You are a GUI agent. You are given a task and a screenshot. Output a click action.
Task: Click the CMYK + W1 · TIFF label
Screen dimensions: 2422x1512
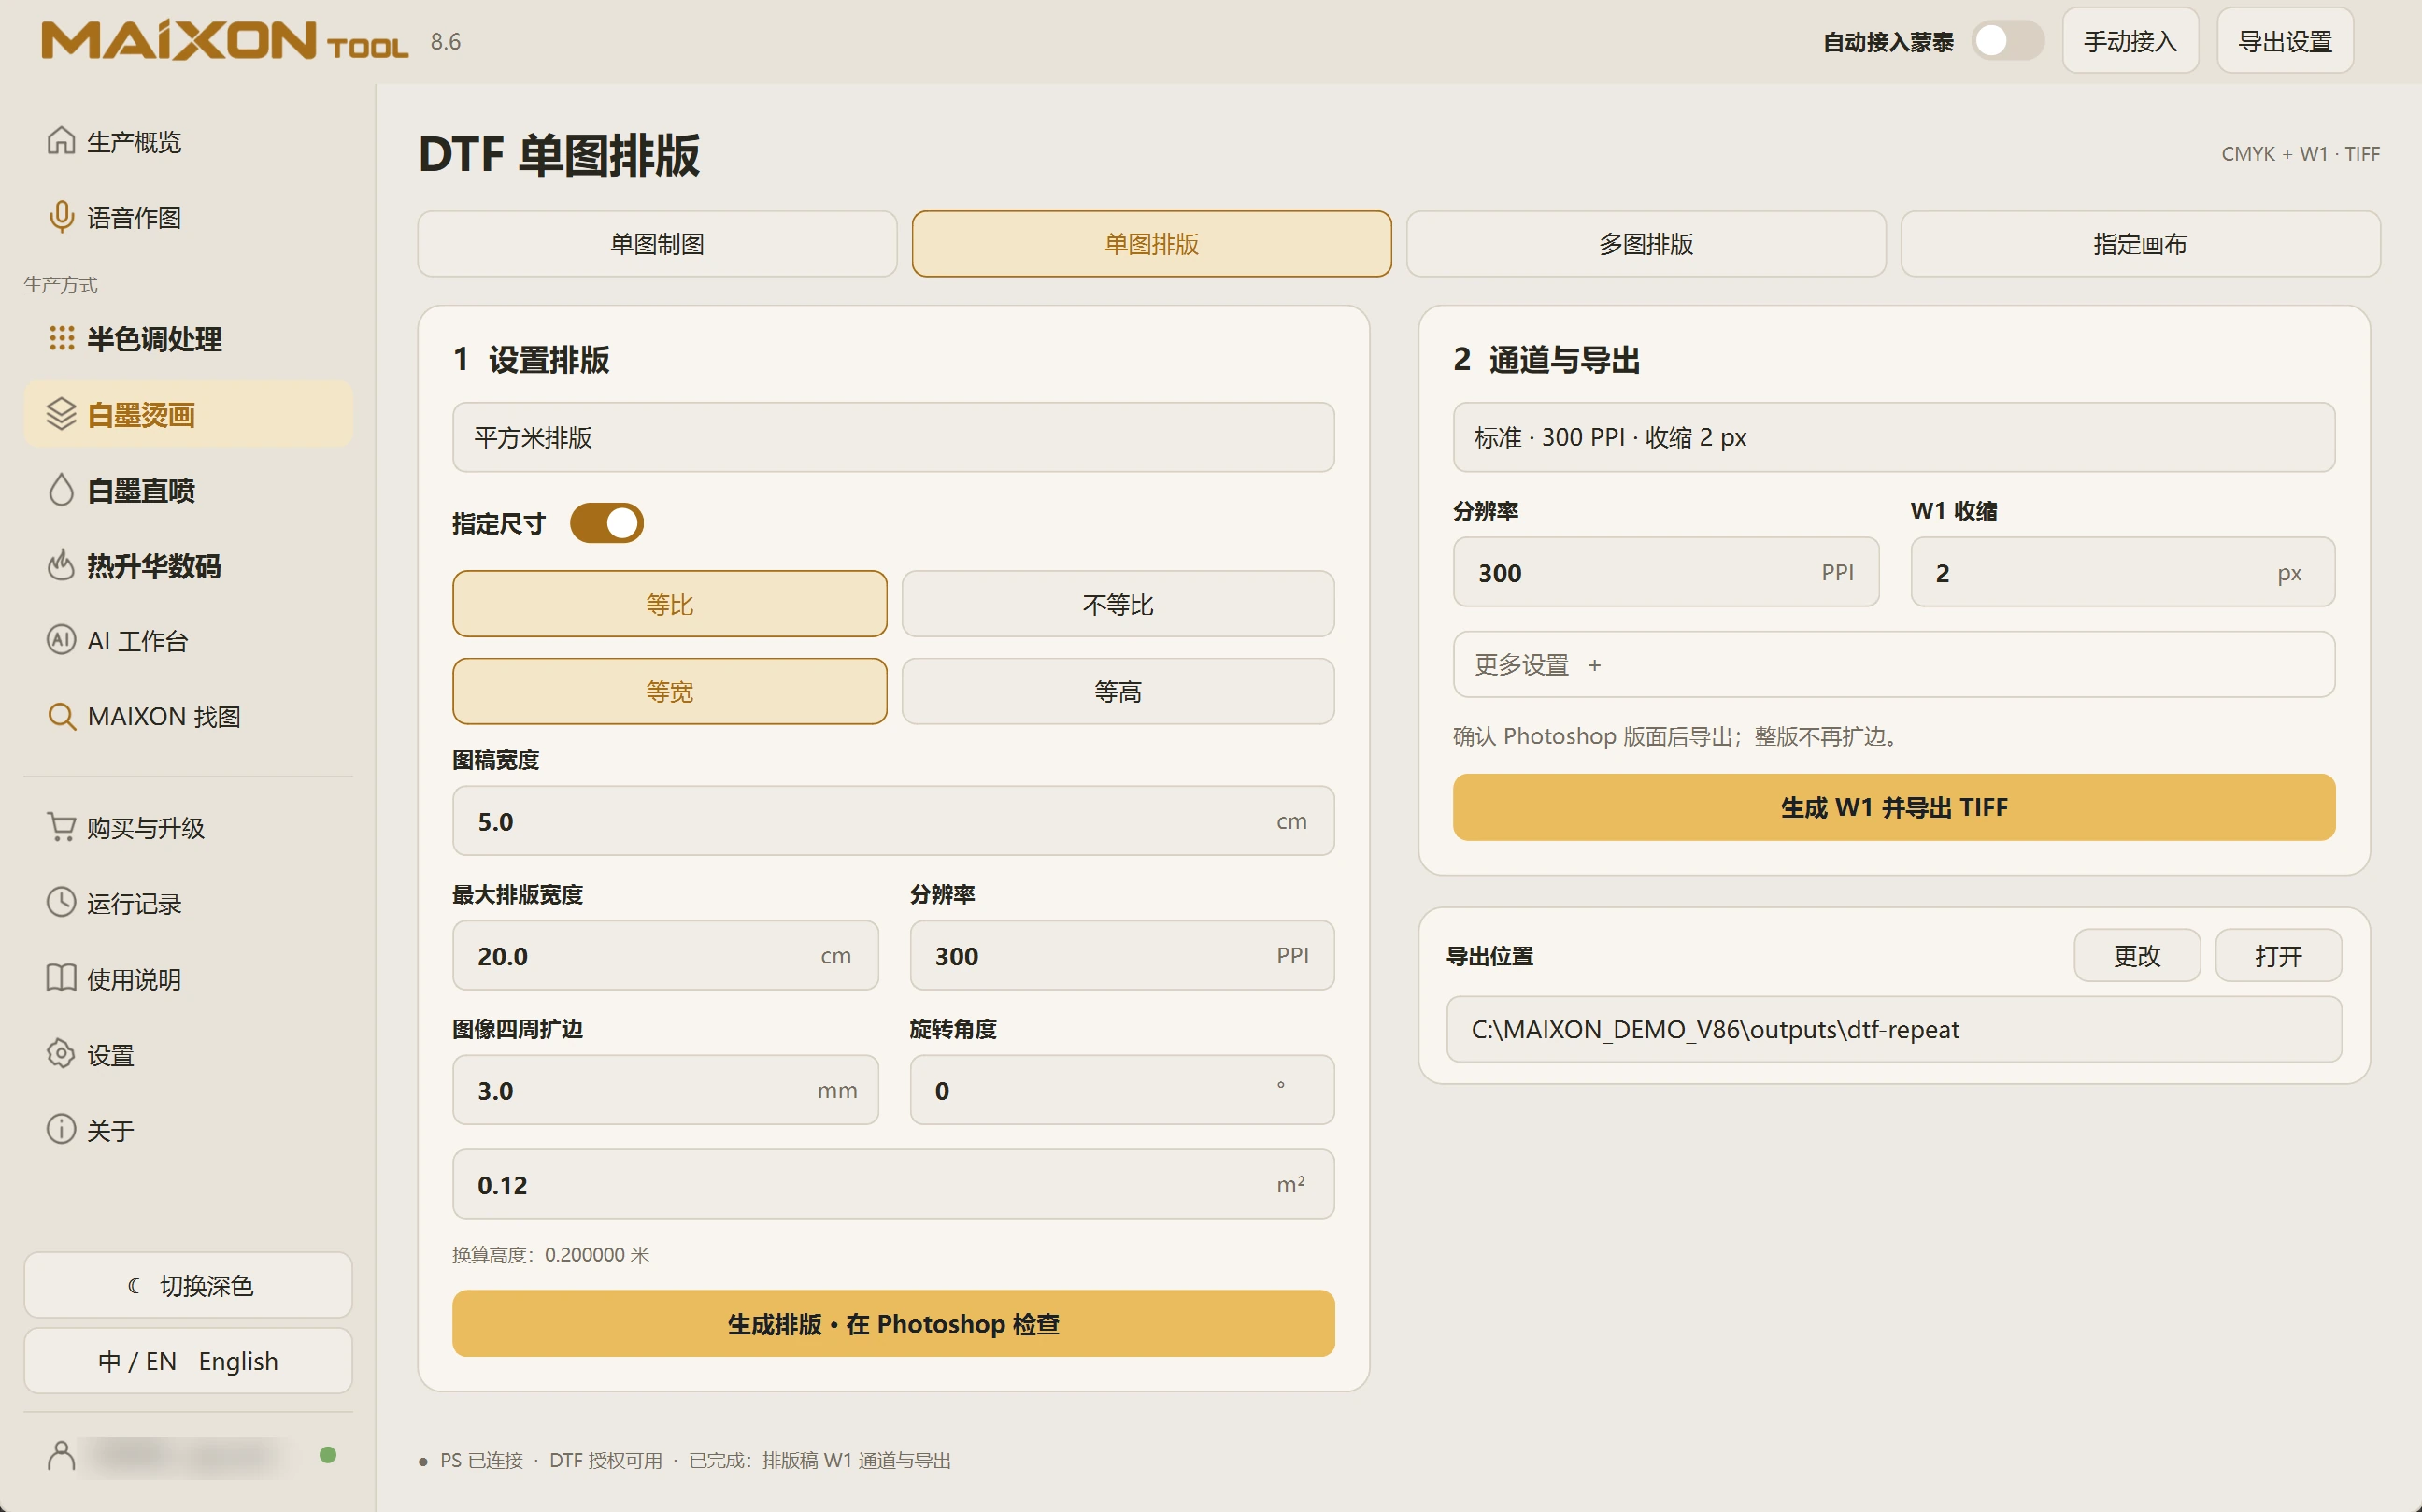pos(2300,154)
